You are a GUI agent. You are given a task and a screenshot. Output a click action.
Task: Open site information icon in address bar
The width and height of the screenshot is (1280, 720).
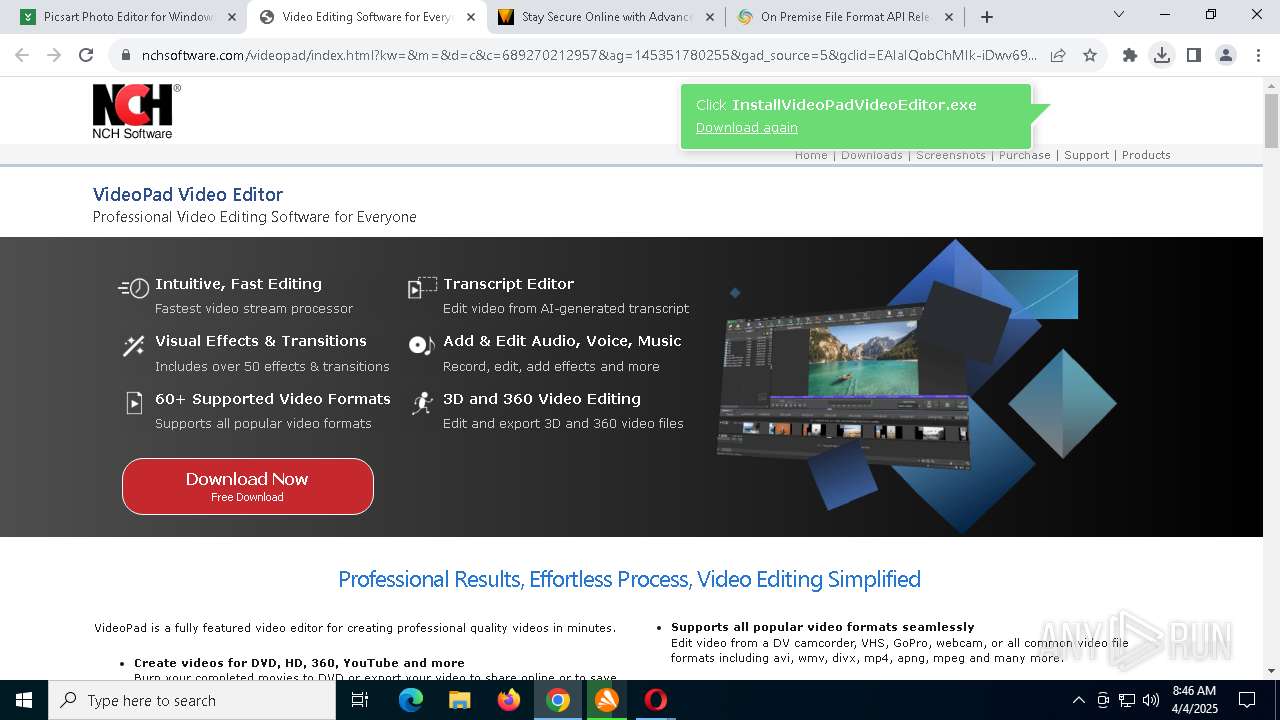126,55
